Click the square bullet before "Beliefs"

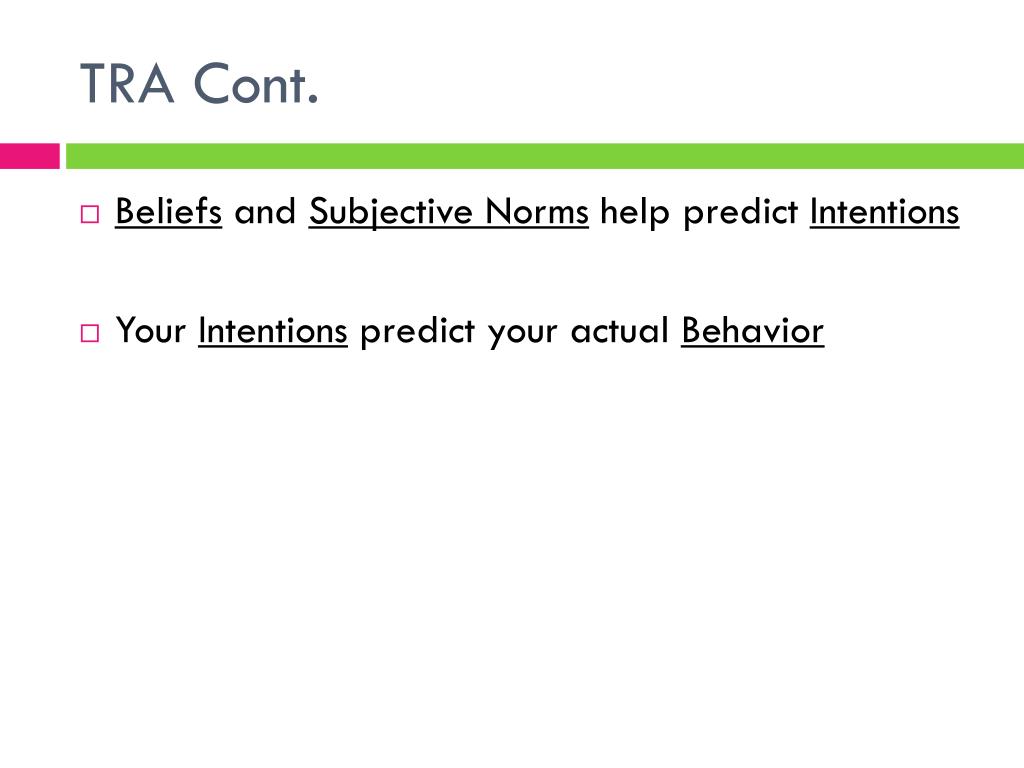[x=90, y=214]
